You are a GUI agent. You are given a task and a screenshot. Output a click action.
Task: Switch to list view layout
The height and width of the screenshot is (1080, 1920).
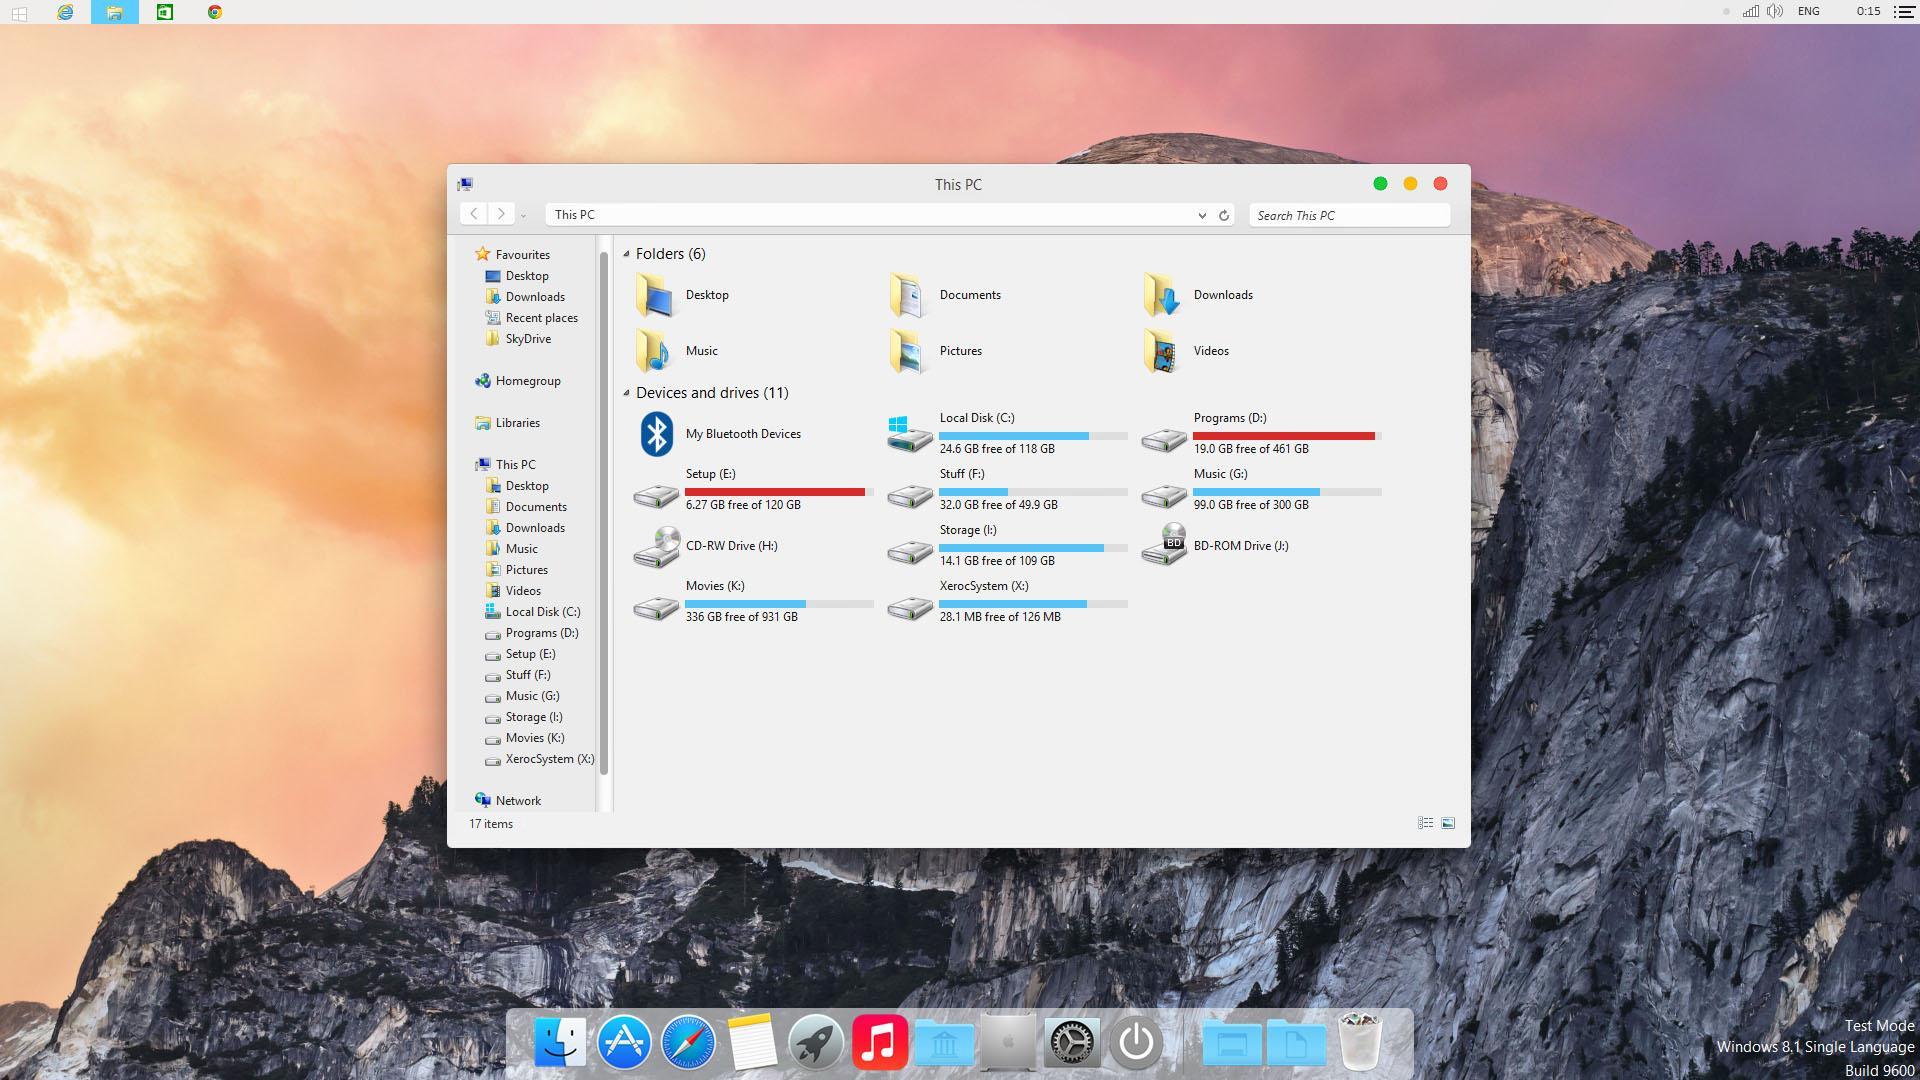pos(1425,823)
